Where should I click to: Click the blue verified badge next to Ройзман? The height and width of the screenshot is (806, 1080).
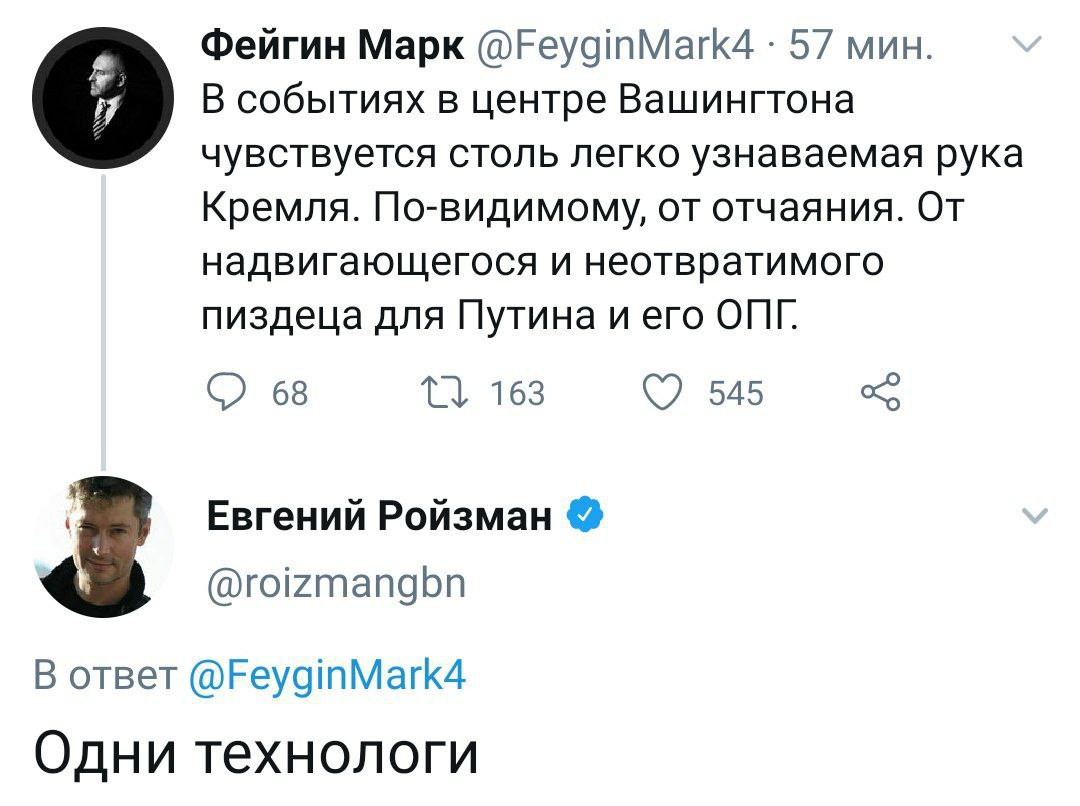pyautogui.click(x=585, y=516)
